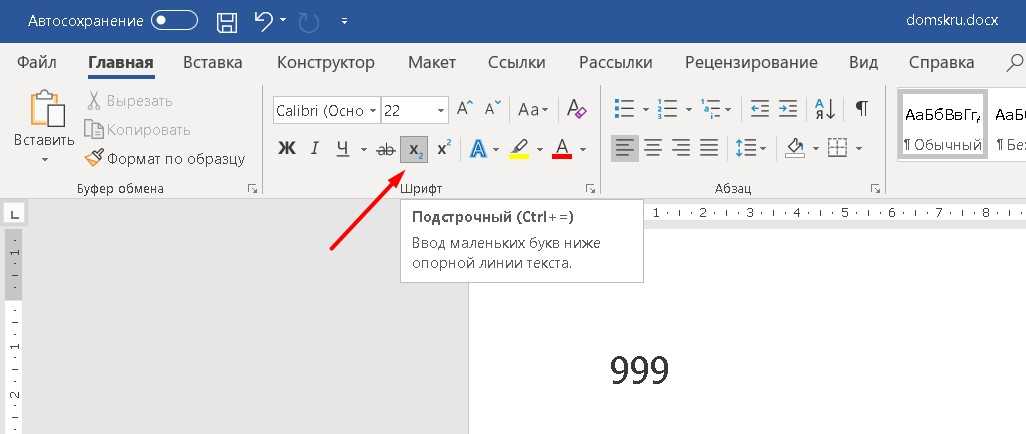
Task: Undo the last action
Action: coord(263,21)
